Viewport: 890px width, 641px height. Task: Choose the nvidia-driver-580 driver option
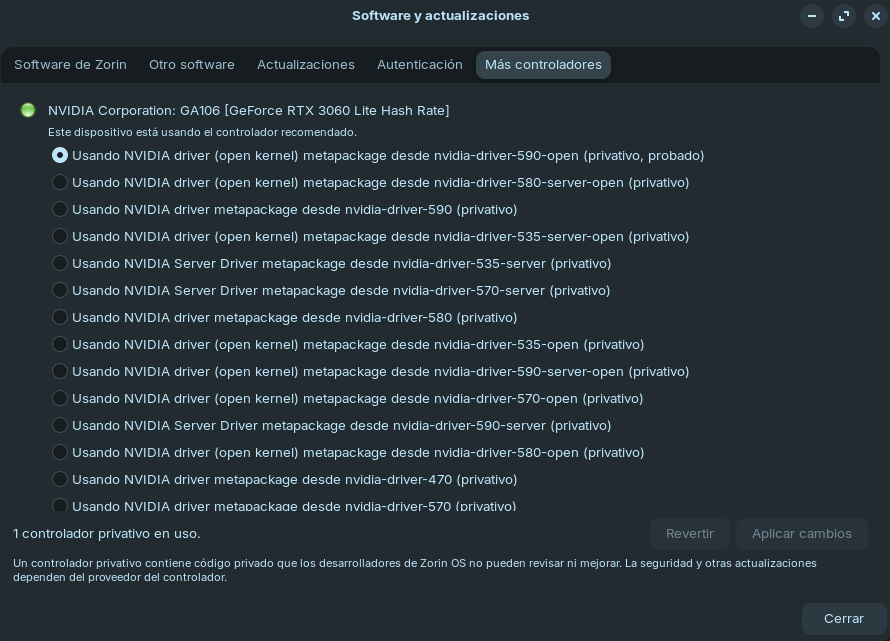[x=60, y=318]
